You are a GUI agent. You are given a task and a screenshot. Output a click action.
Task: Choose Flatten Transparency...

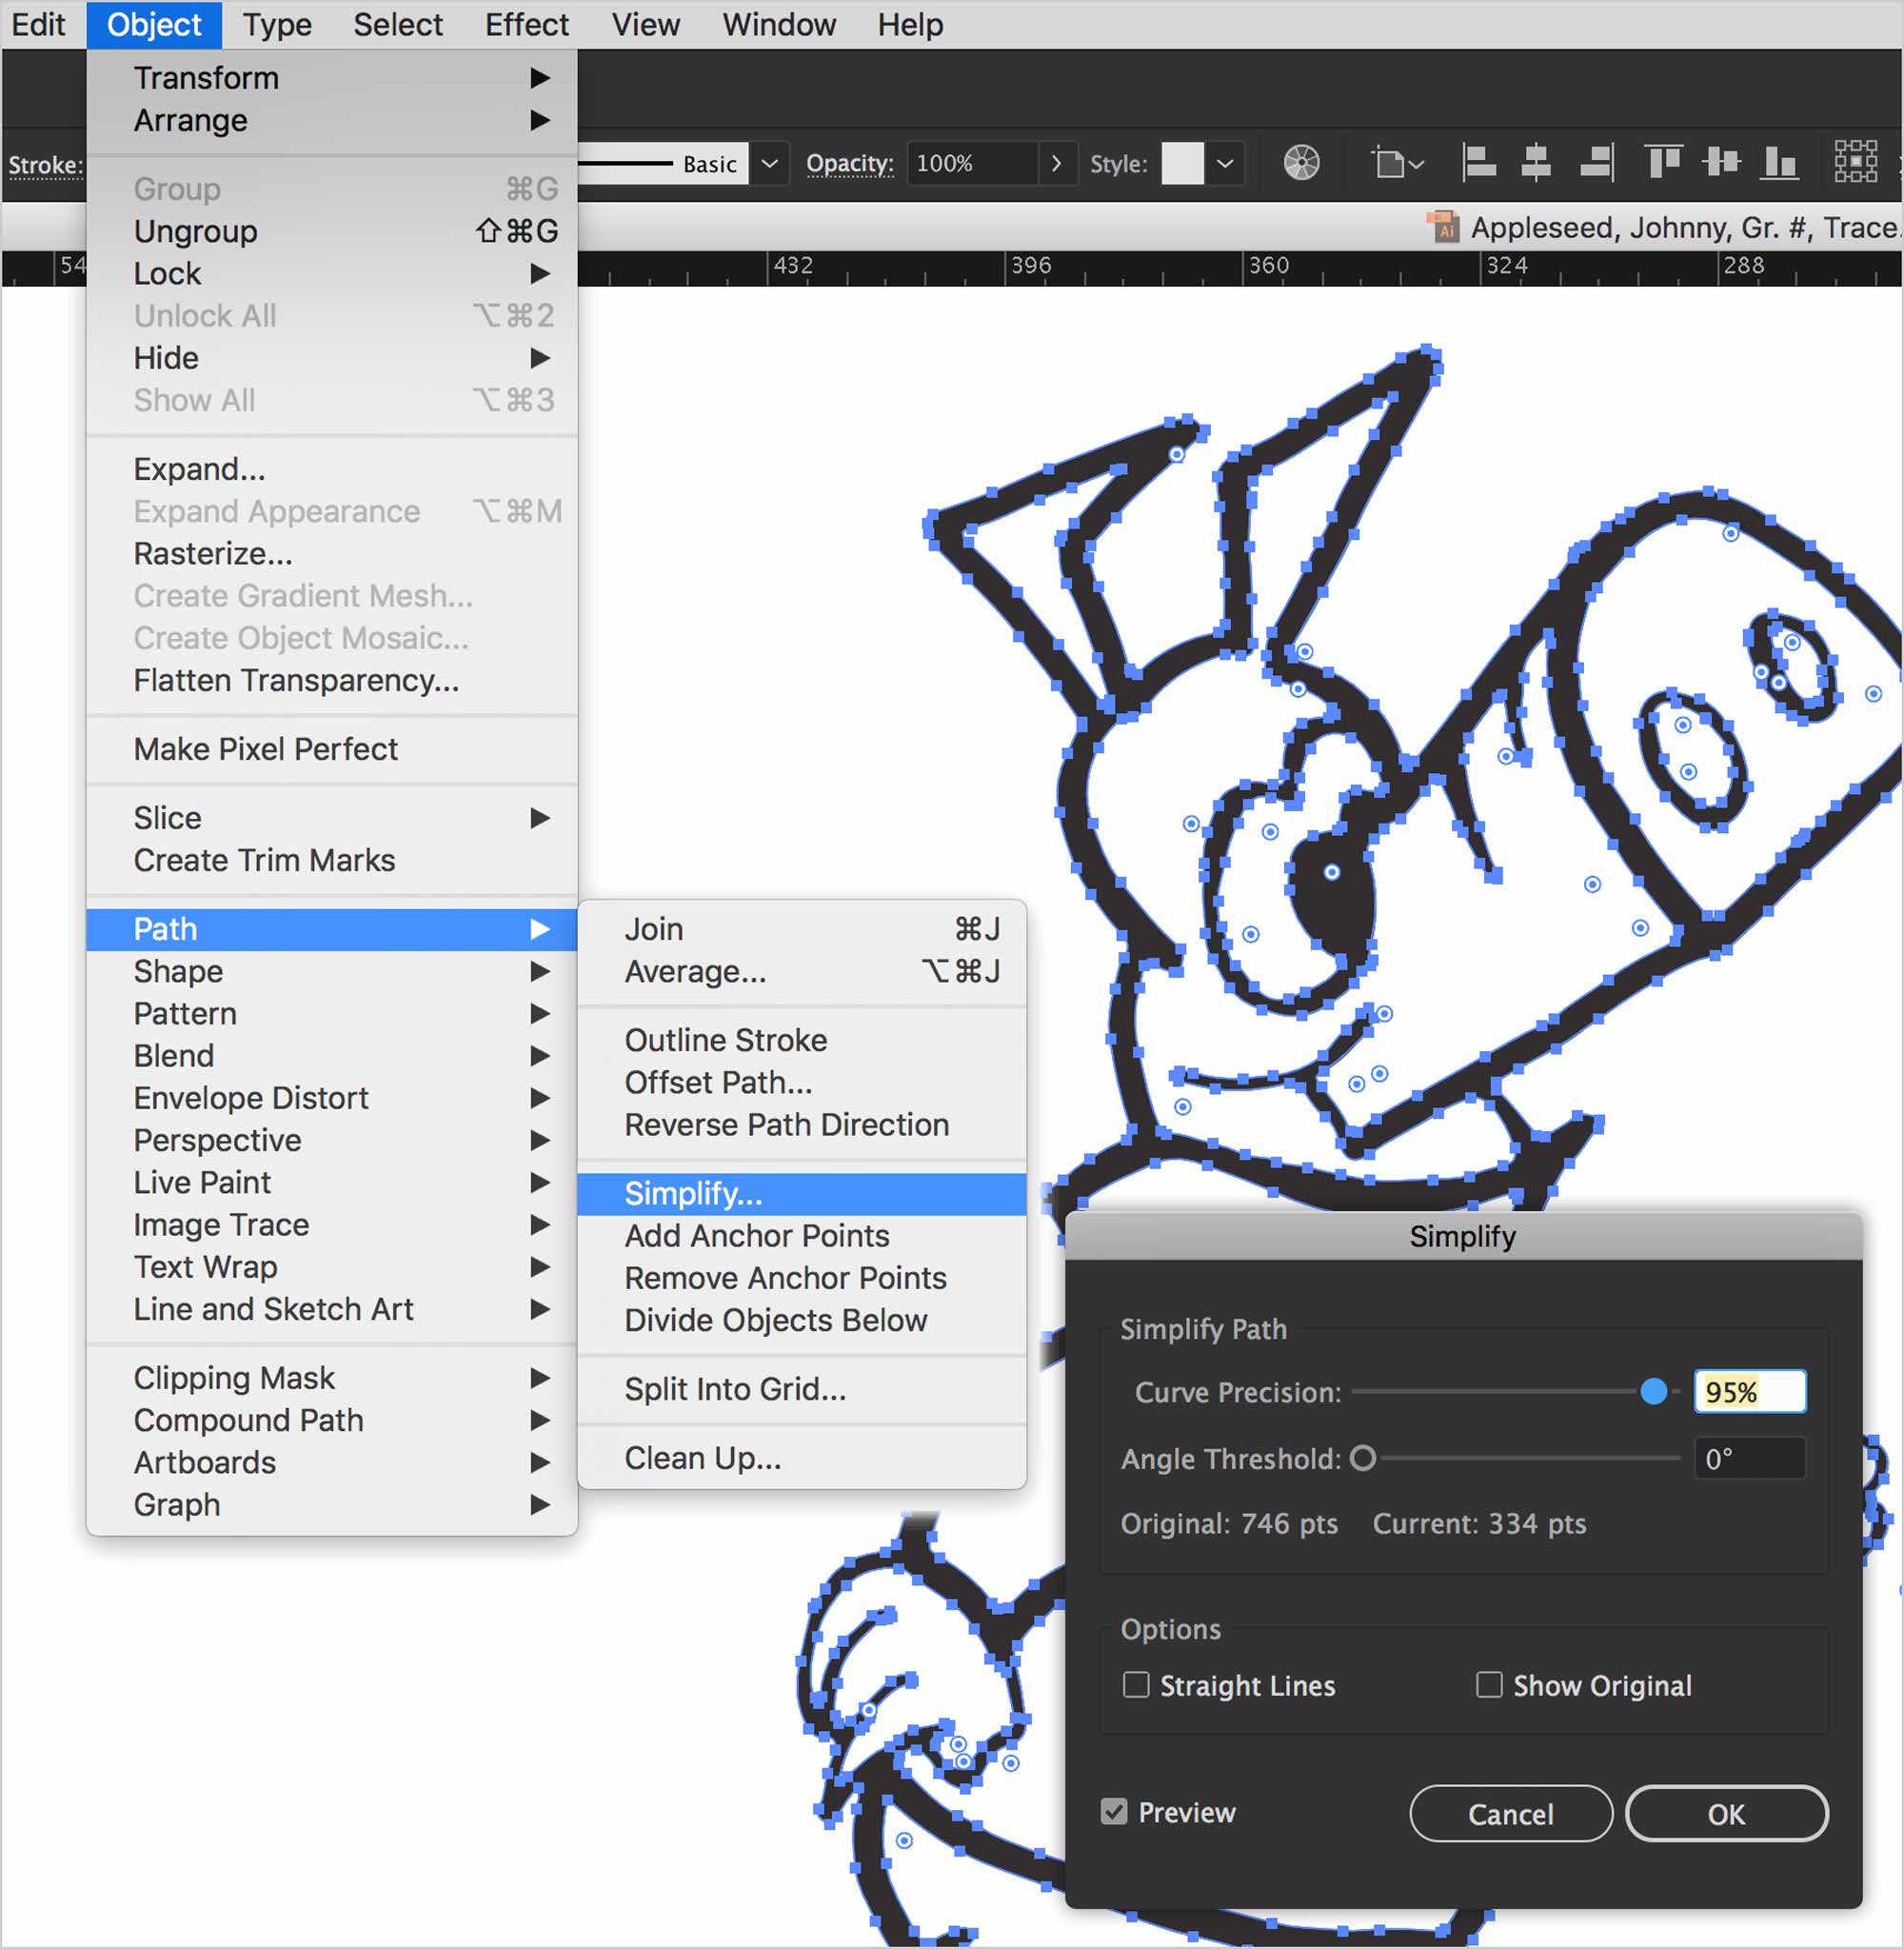[x=331, y=680]
